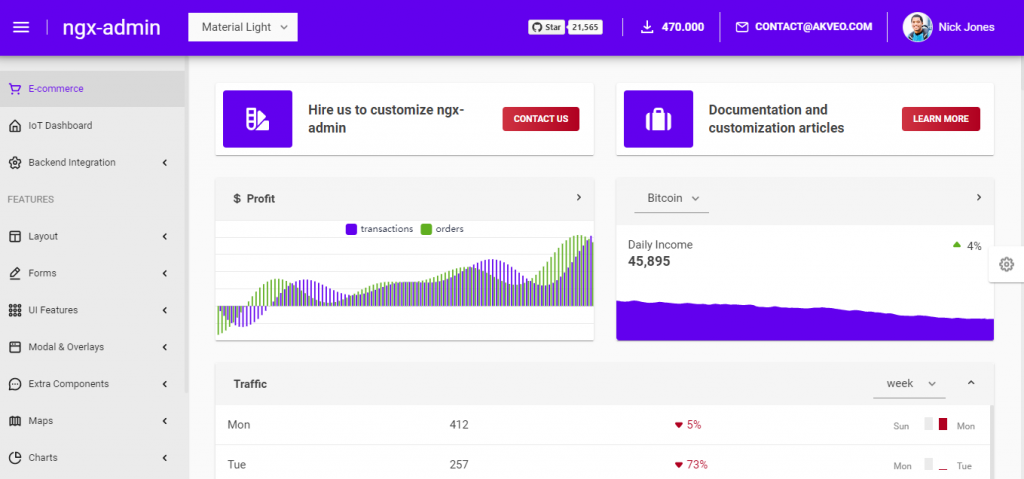Click the Modal & Overlays window icon

[14, 347]
